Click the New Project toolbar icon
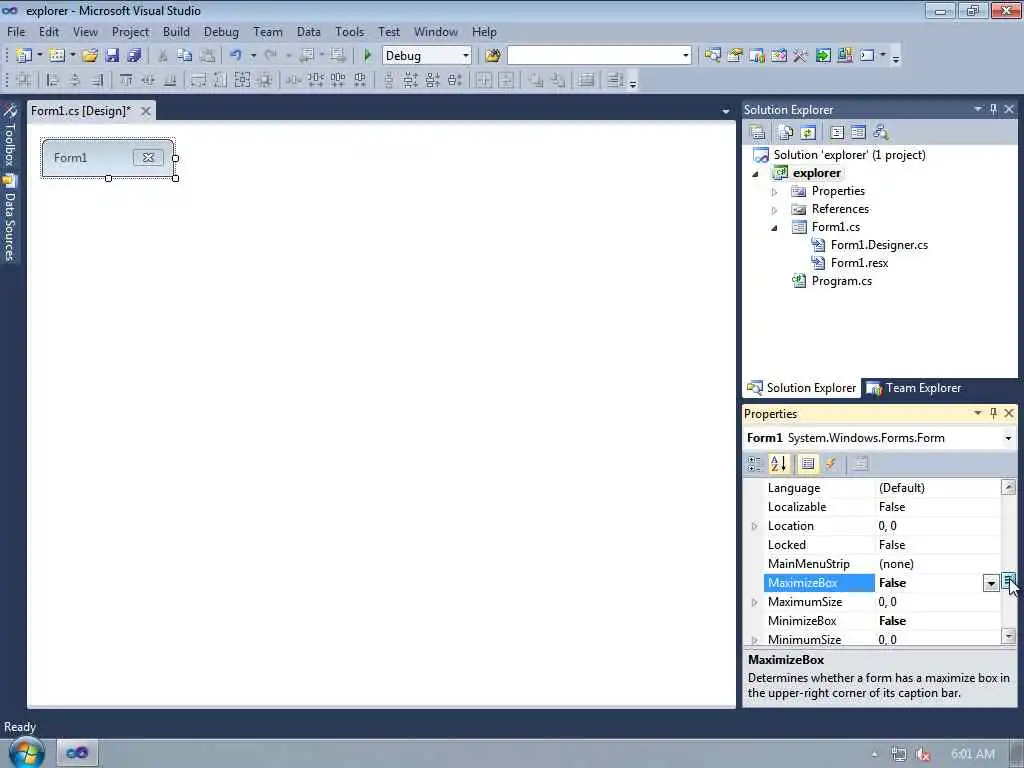The width and height of the screenshot is (1024, 768). (x=24, y=56)
